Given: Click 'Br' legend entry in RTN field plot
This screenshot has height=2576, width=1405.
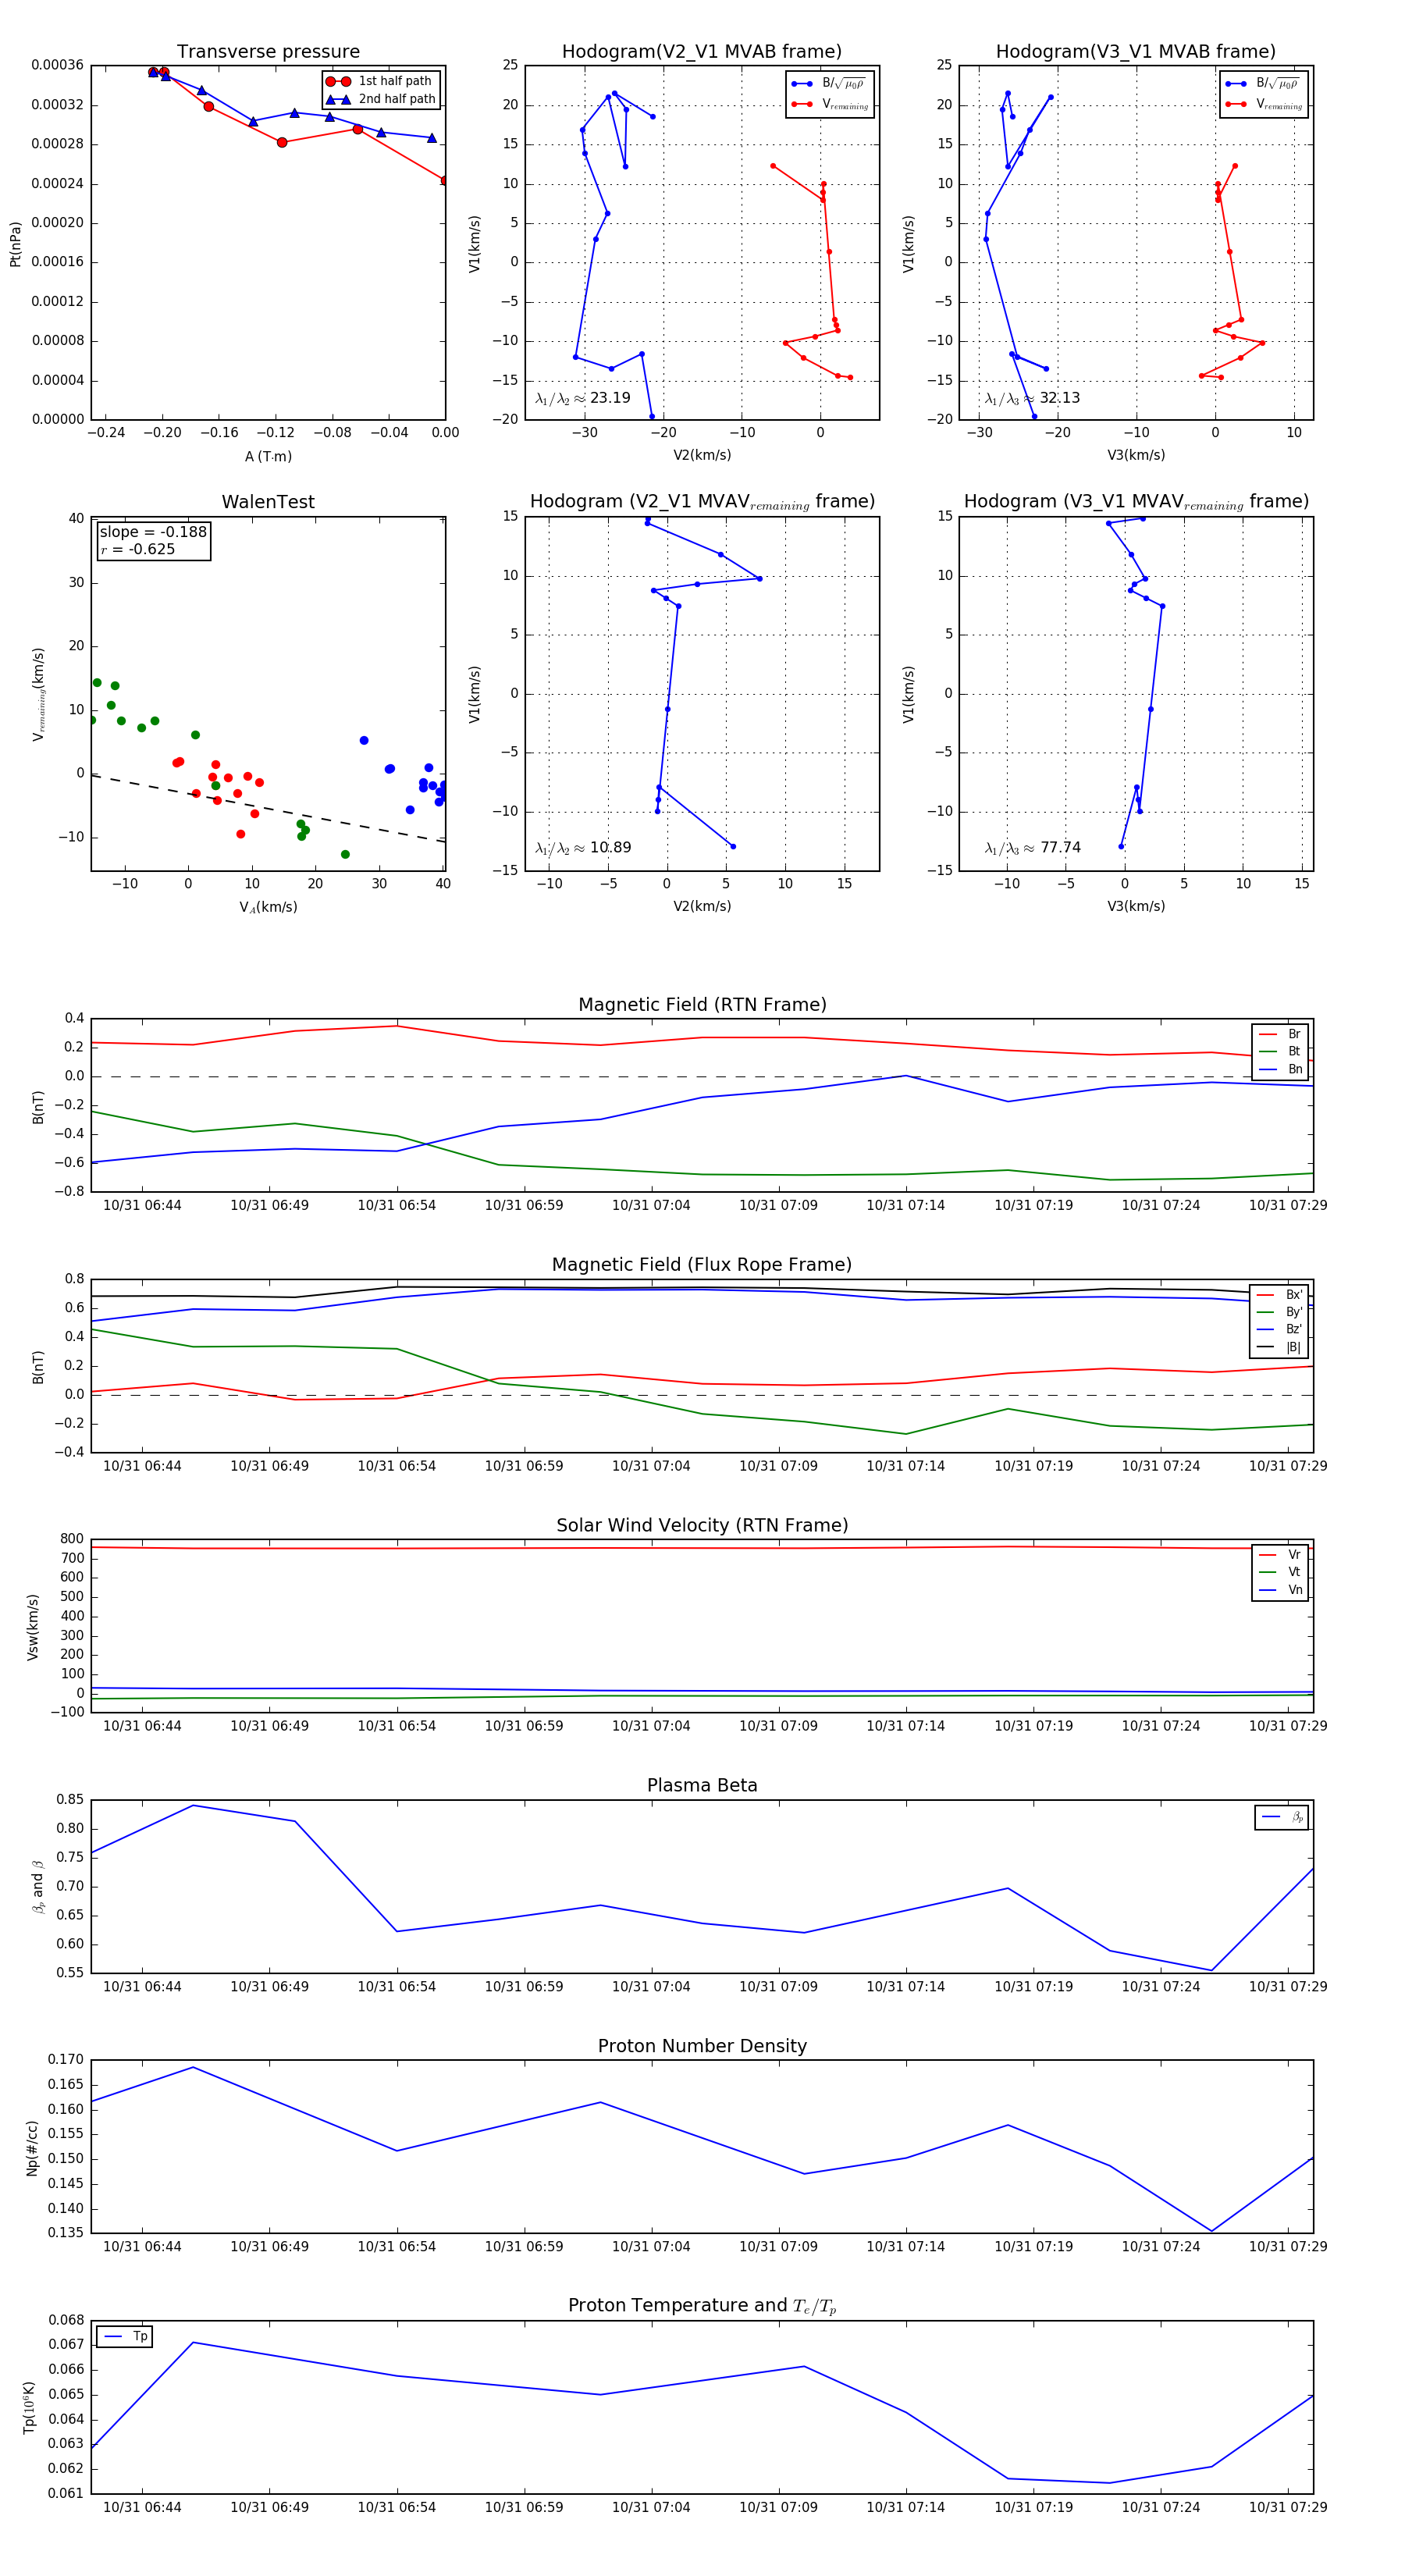Looking at the screenshot, I should point(1281,1034).
